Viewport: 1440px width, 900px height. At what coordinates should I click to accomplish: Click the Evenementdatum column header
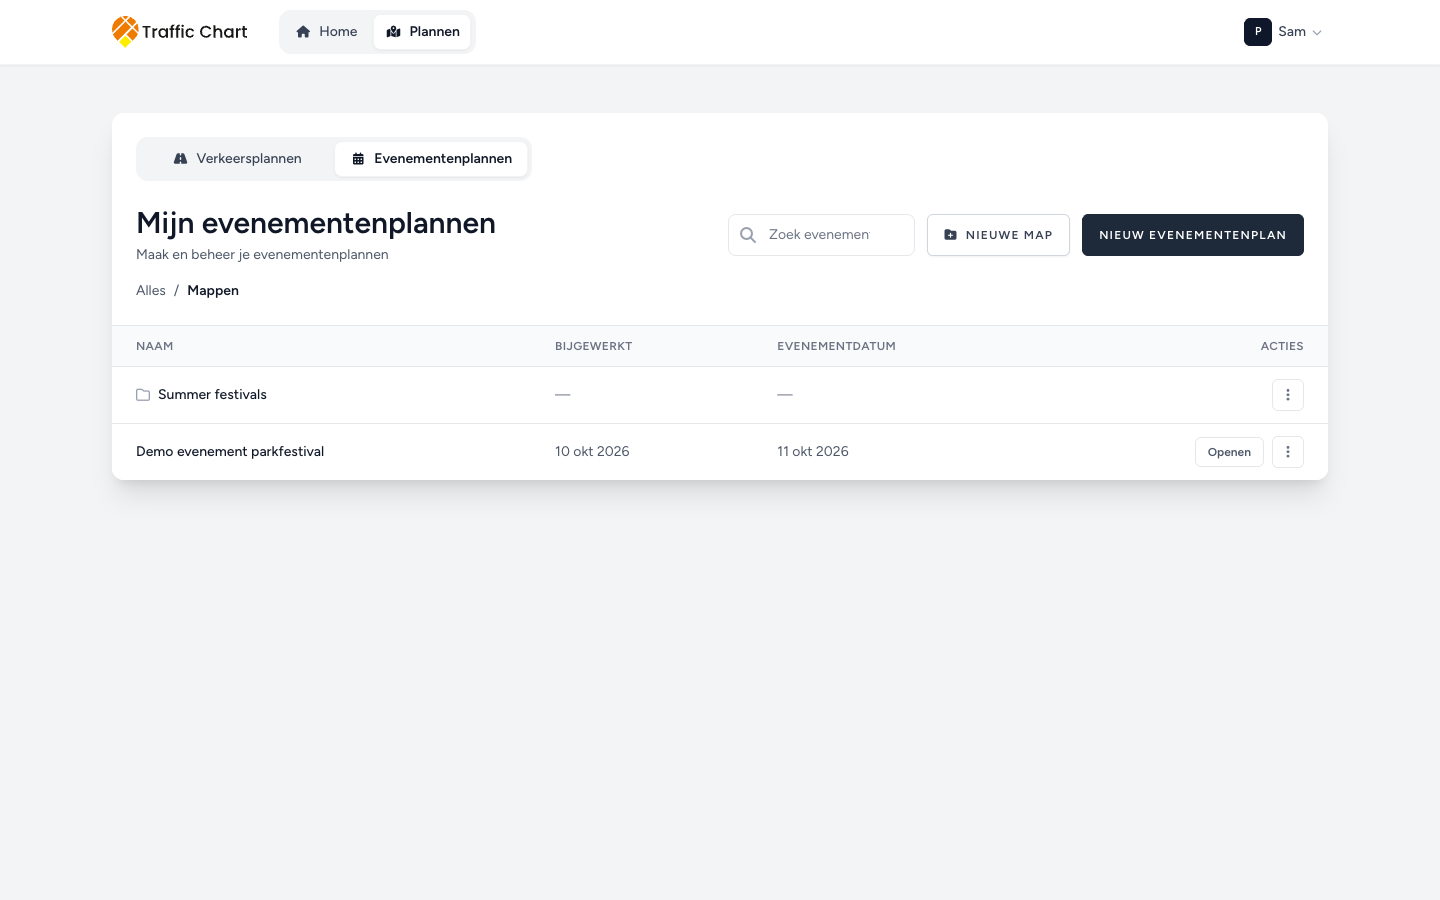click(836, 346)
